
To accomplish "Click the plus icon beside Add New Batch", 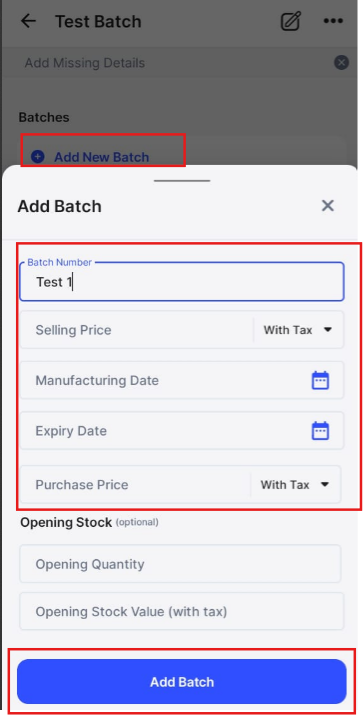I will coord(38,157).
